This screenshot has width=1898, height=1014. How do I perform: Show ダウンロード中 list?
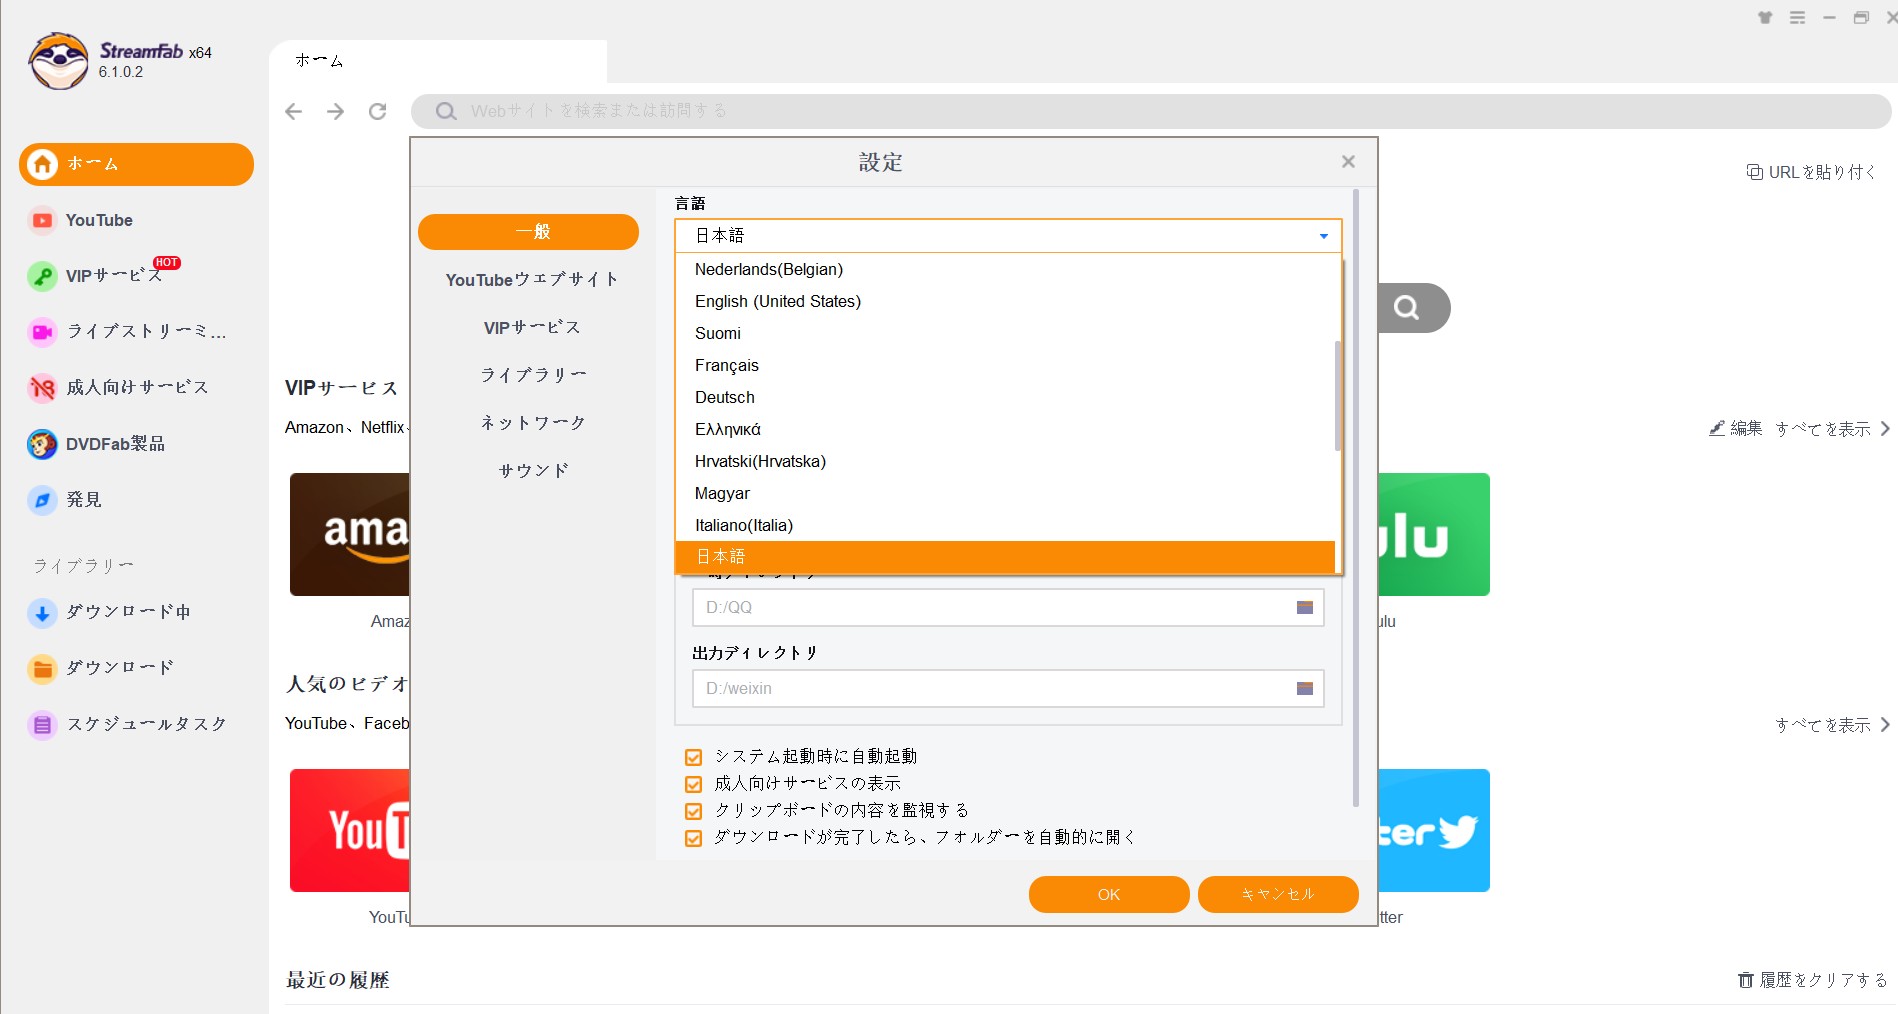pos(110,612)
